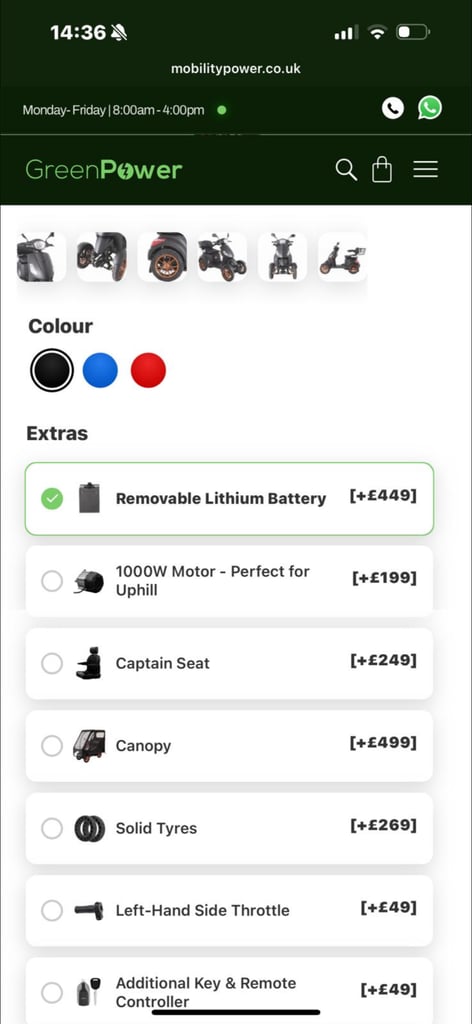Go to GreenPower home logo
Screen dimensions: 472x1024
[104, 170]
